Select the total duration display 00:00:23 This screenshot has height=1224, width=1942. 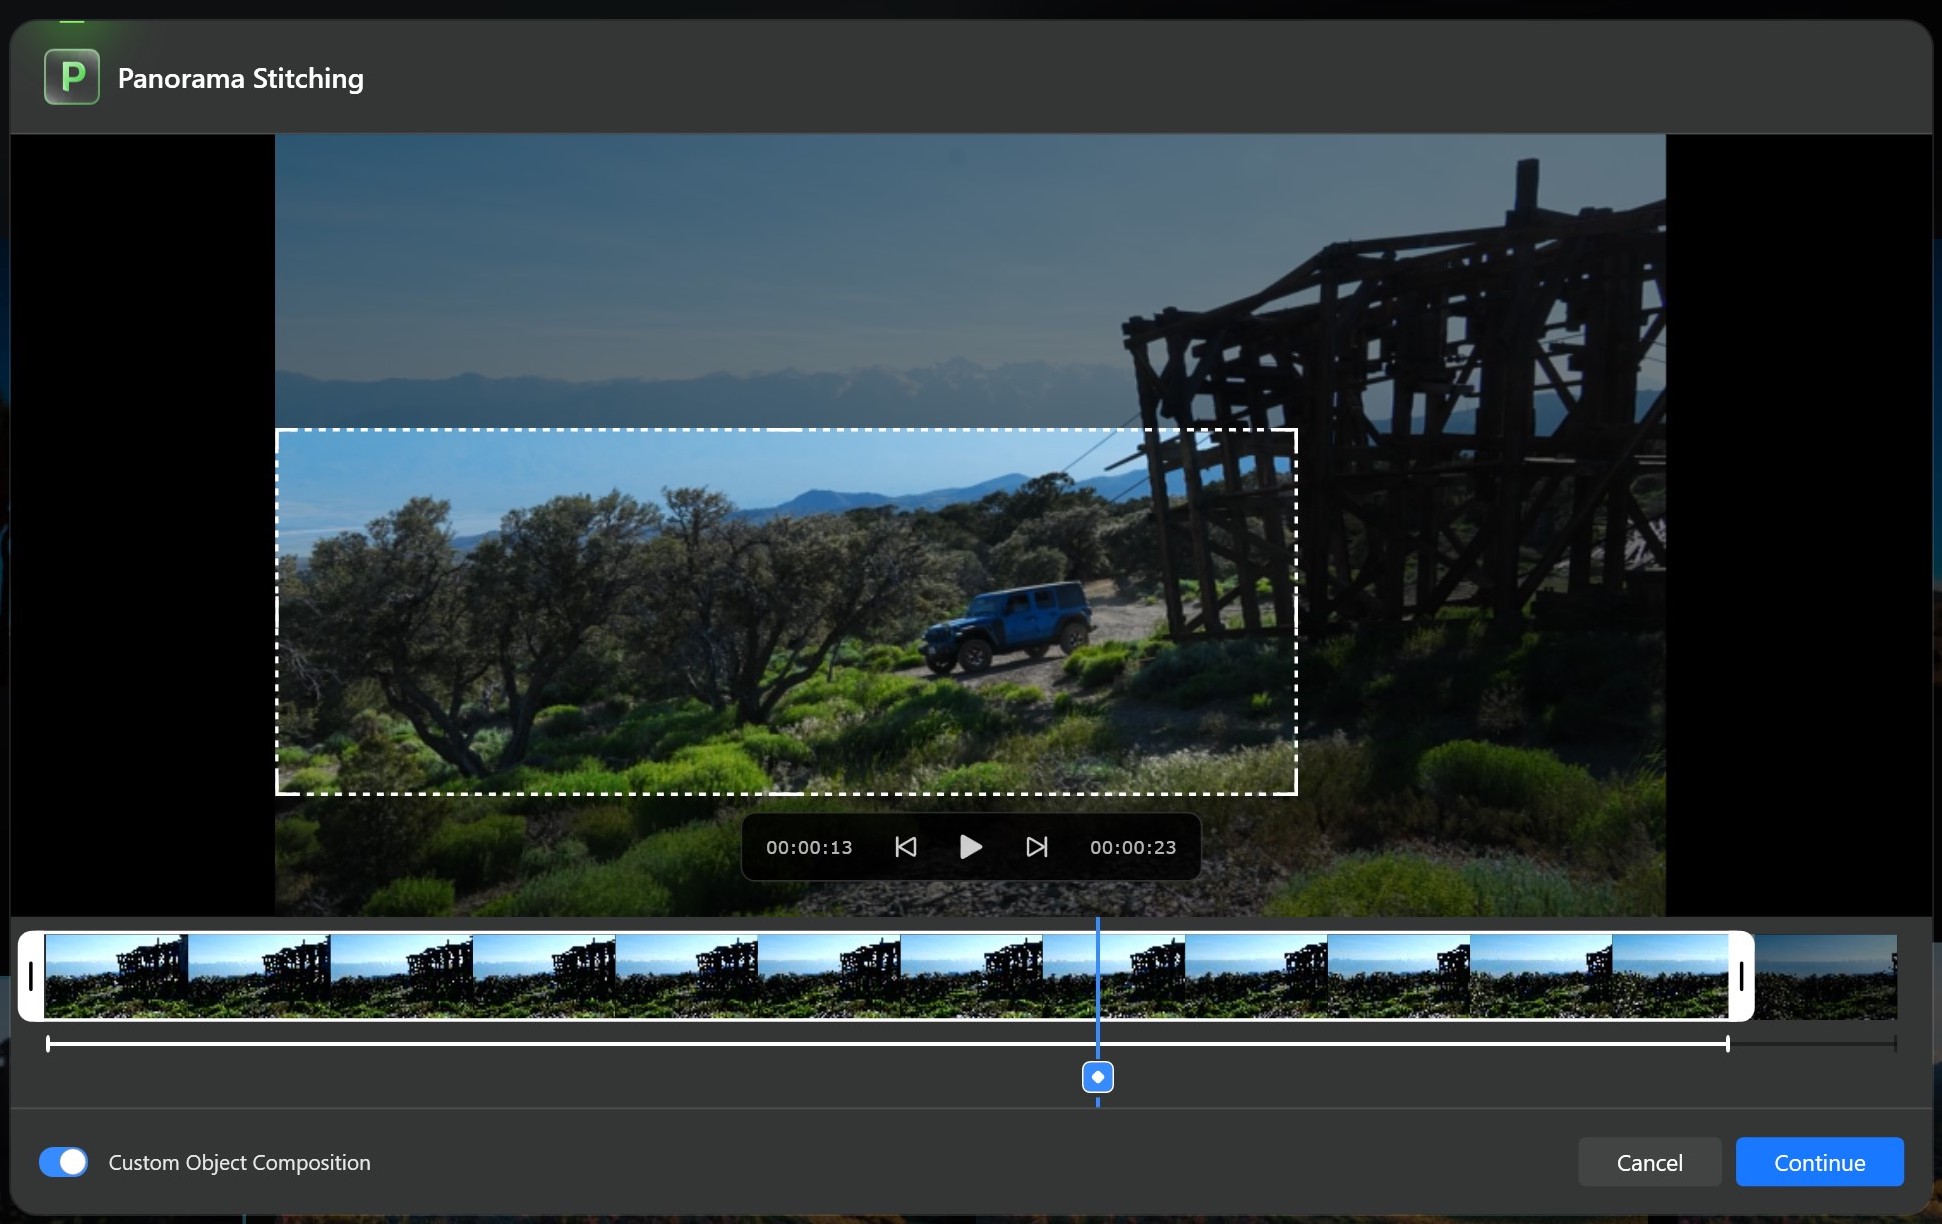pyautogui.click(x=1131, y=847)
